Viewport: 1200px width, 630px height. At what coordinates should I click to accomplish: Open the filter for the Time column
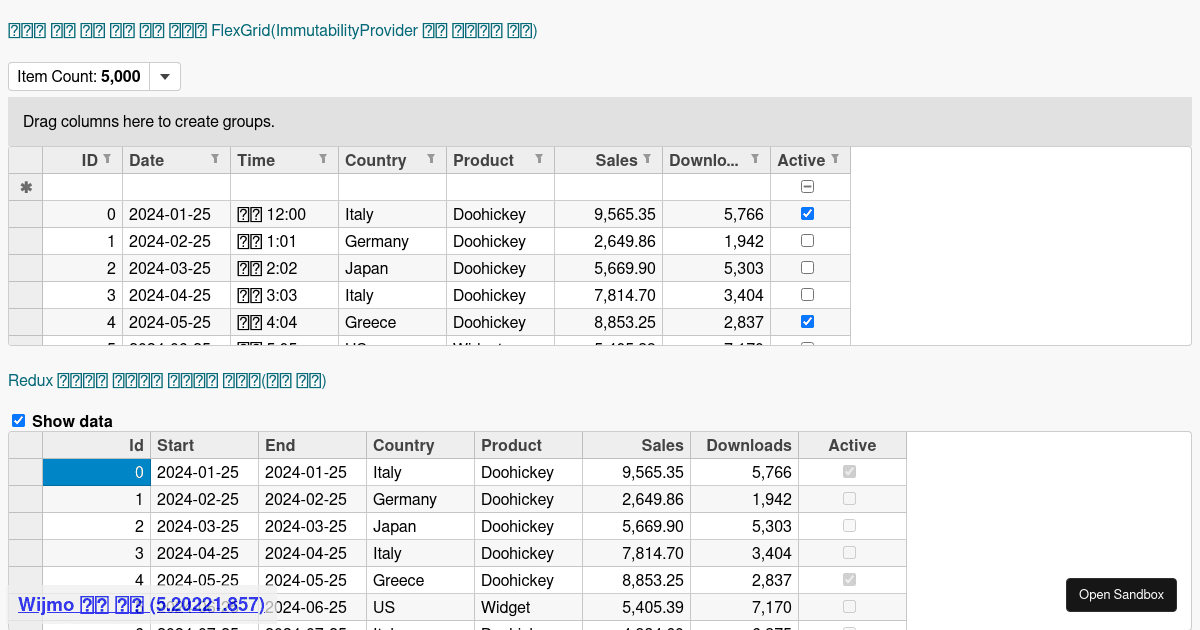pyautogui.click(x=322, y=157)
